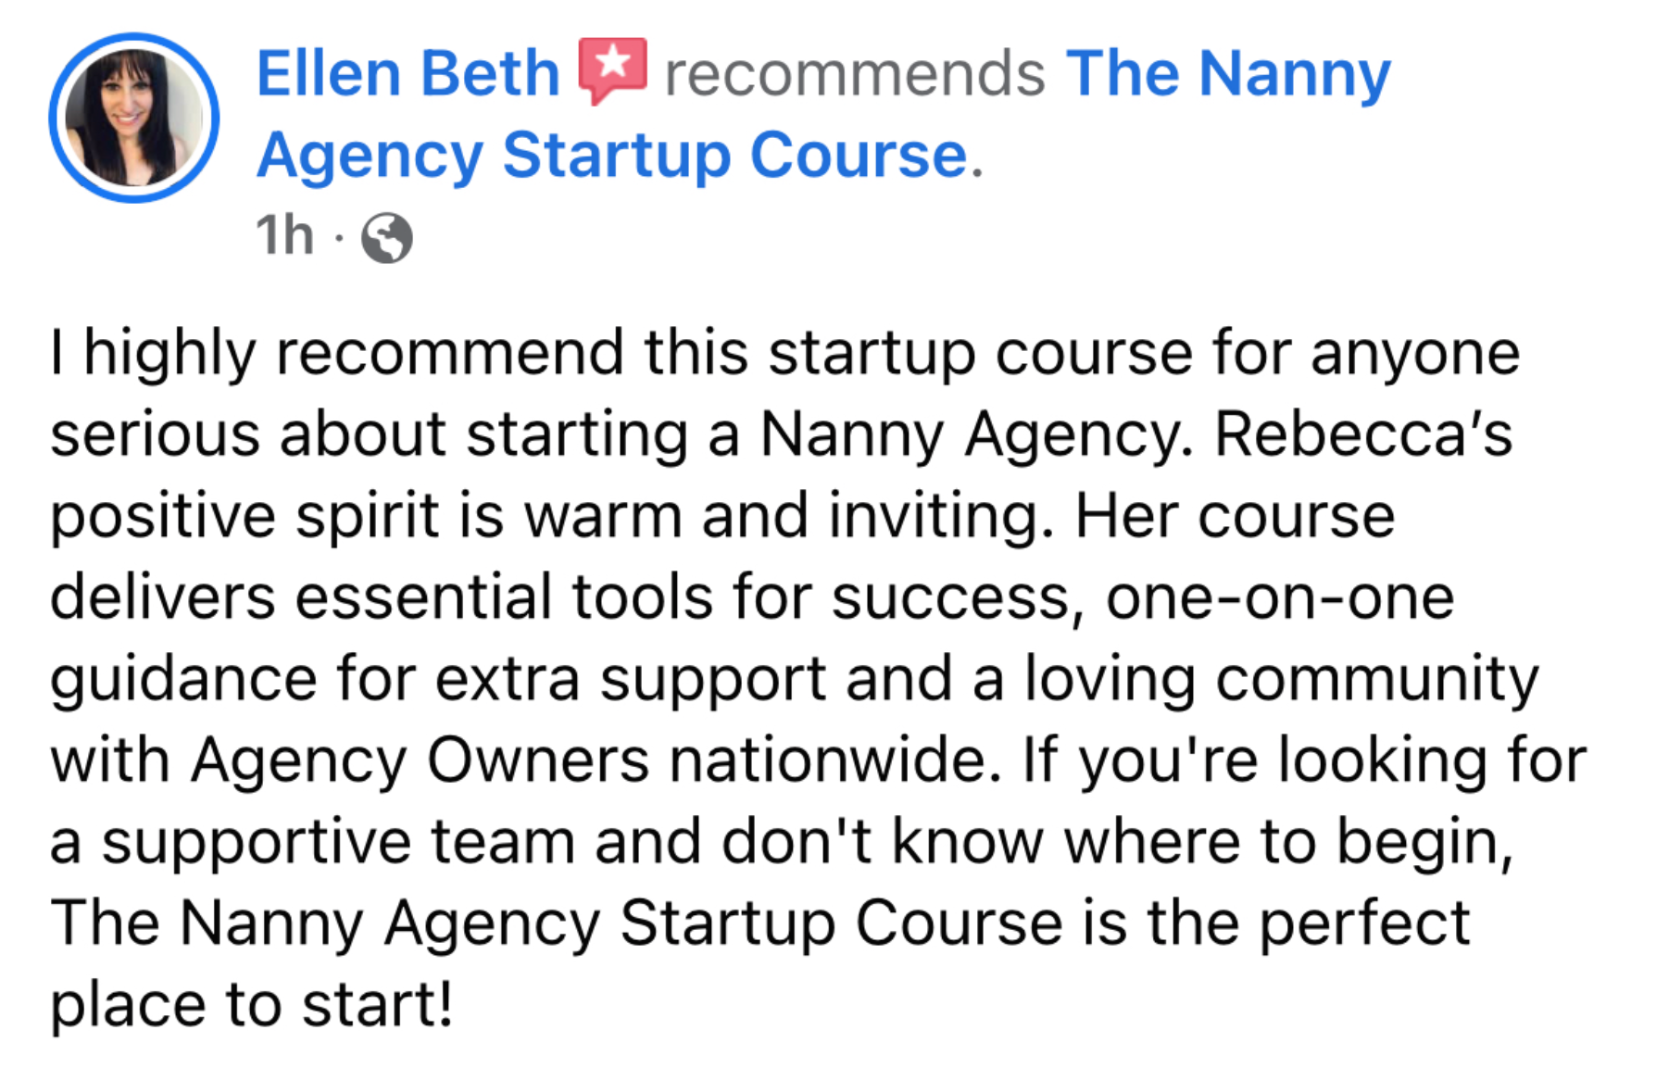
Task: Click the word "nationwide" in the post
Action: coord(834,761)
